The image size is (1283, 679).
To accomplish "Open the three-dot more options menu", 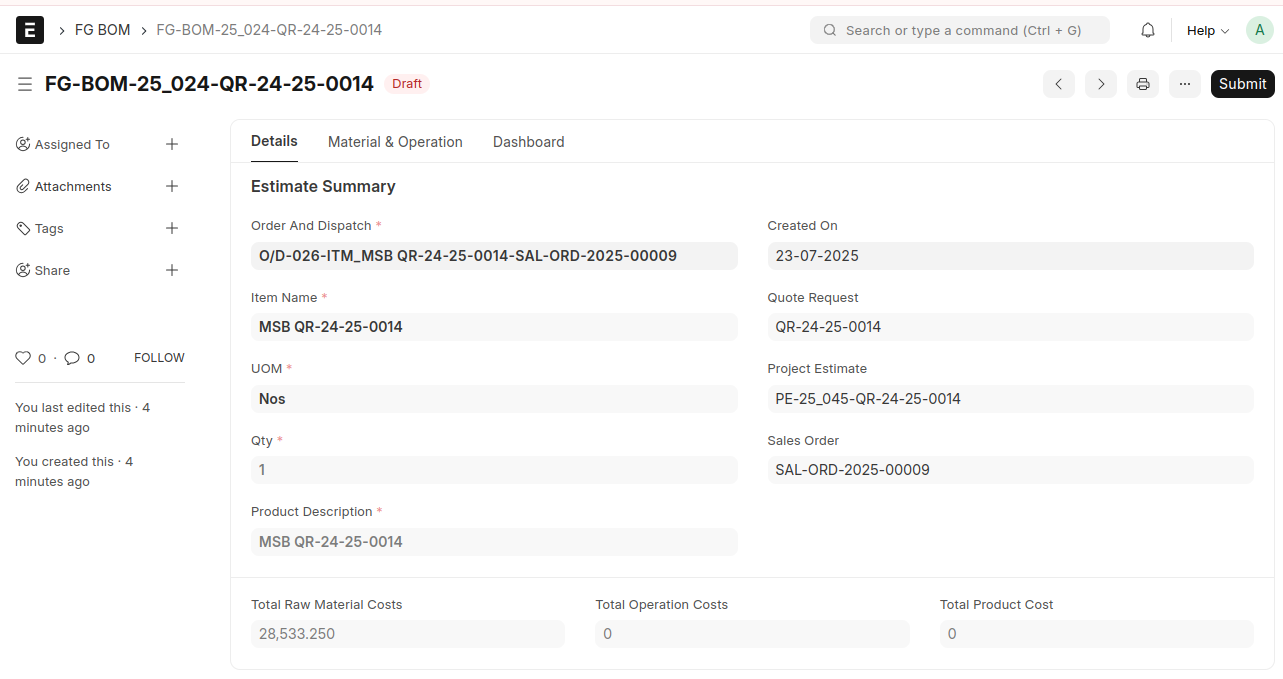I will (1185, 84).
